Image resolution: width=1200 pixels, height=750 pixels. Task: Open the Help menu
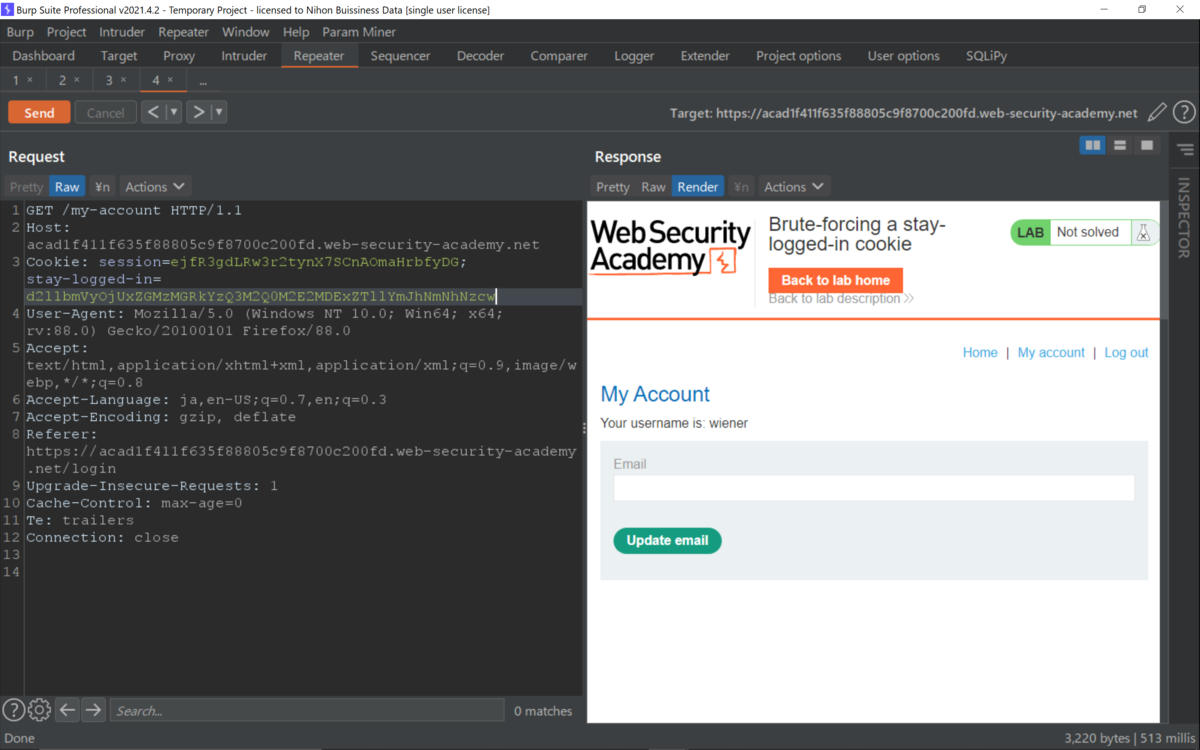coord(296,32)
